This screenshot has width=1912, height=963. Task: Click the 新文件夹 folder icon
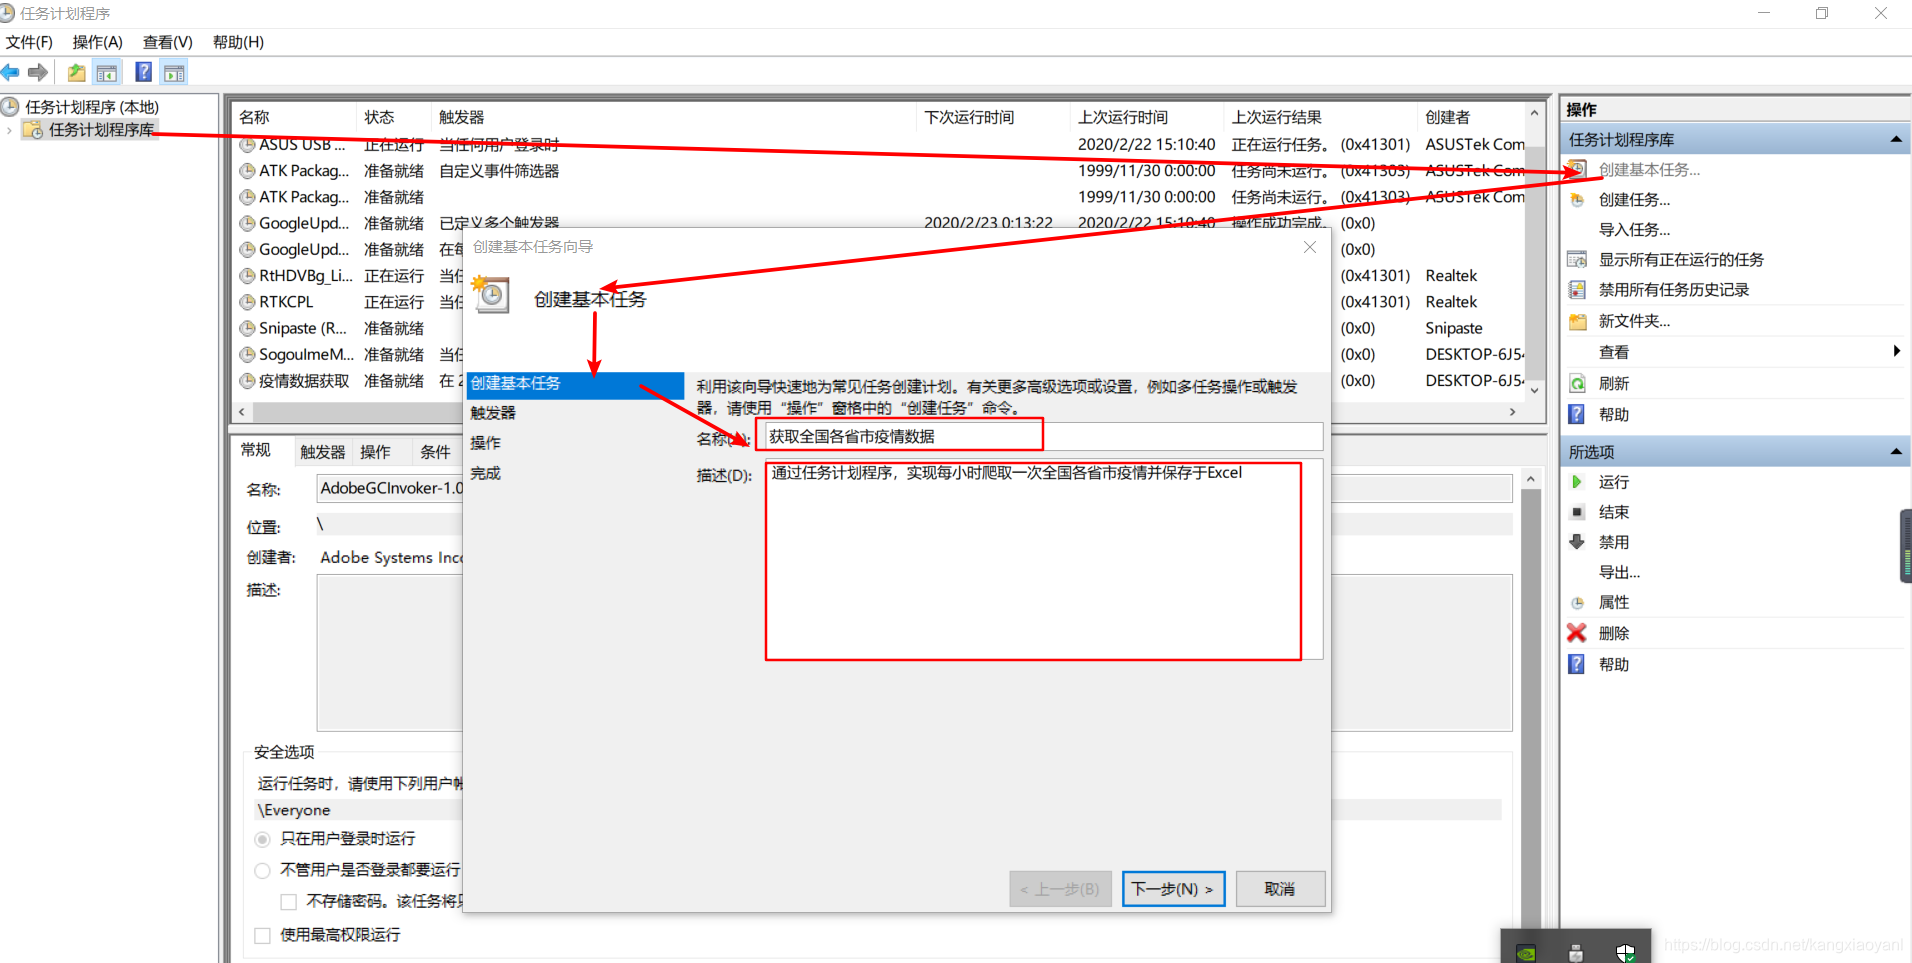click(1577, 322)
